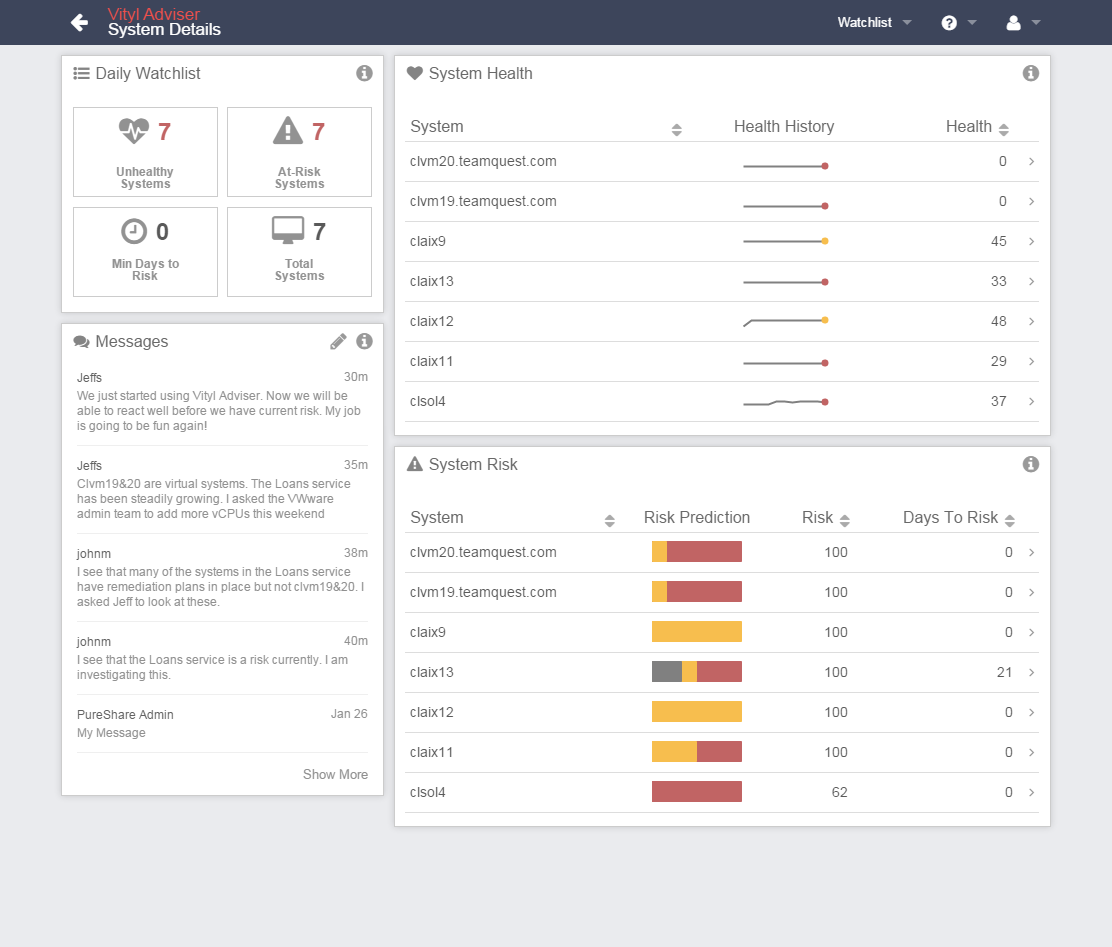Click the Daily Watchlist info icon
This screenshot has width=1112, height=947.
[364, 73]
